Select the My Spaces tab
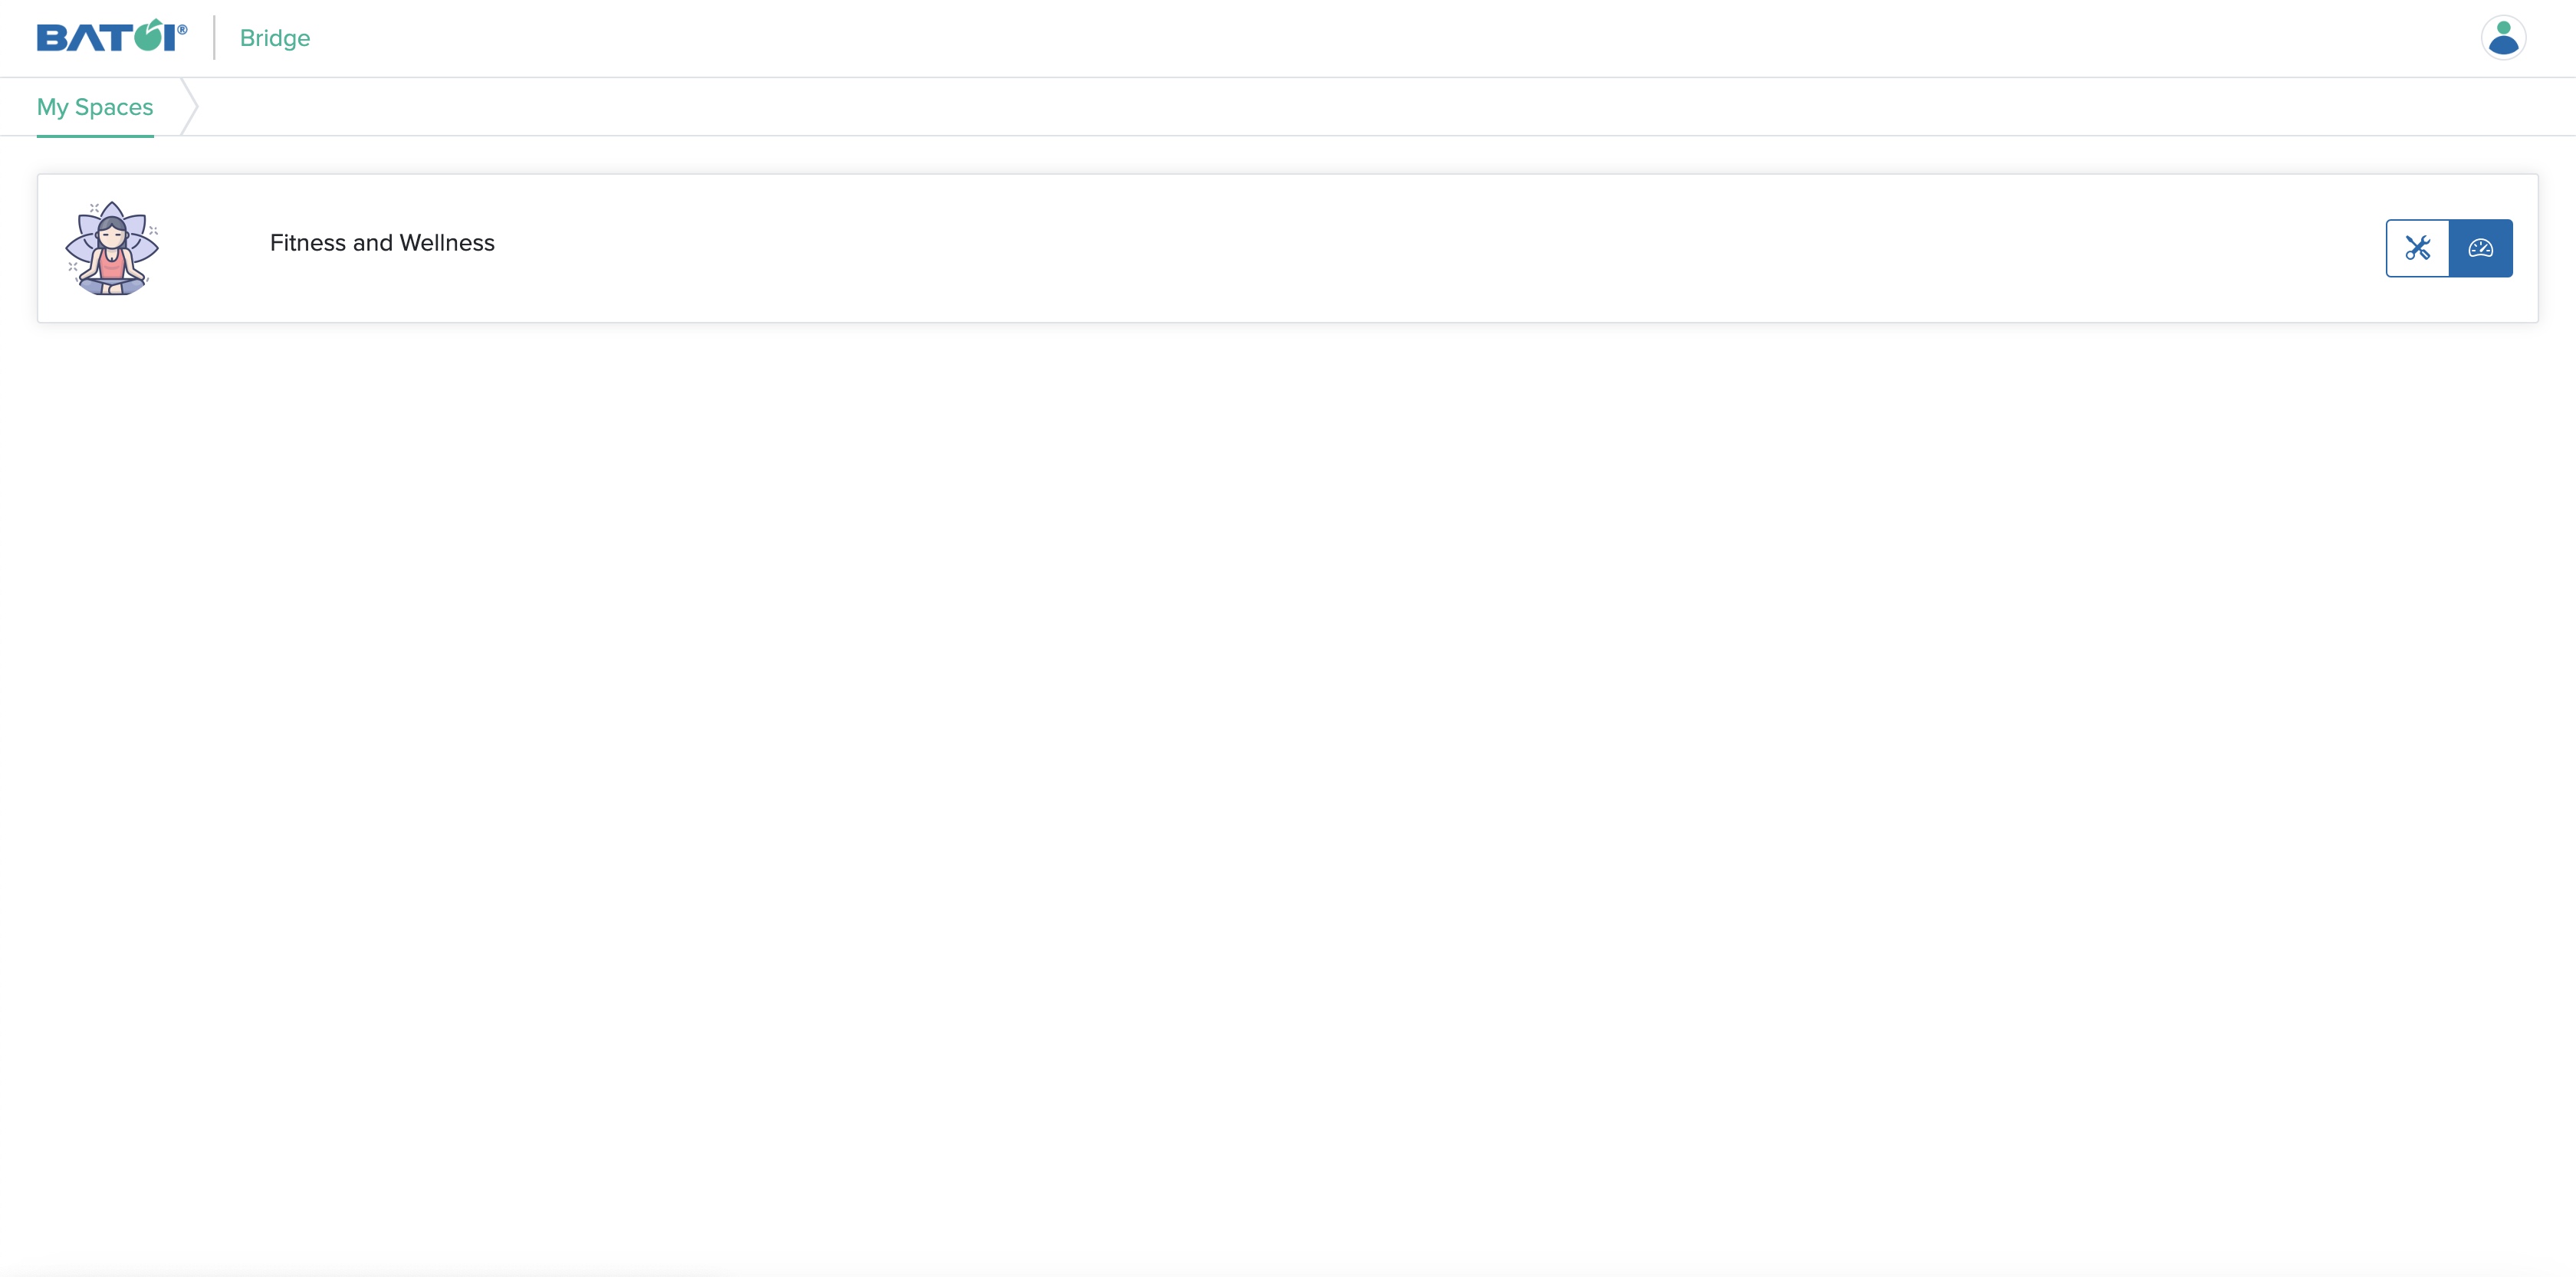The height and width of the screenshot is (1277, 2576). 95,107
